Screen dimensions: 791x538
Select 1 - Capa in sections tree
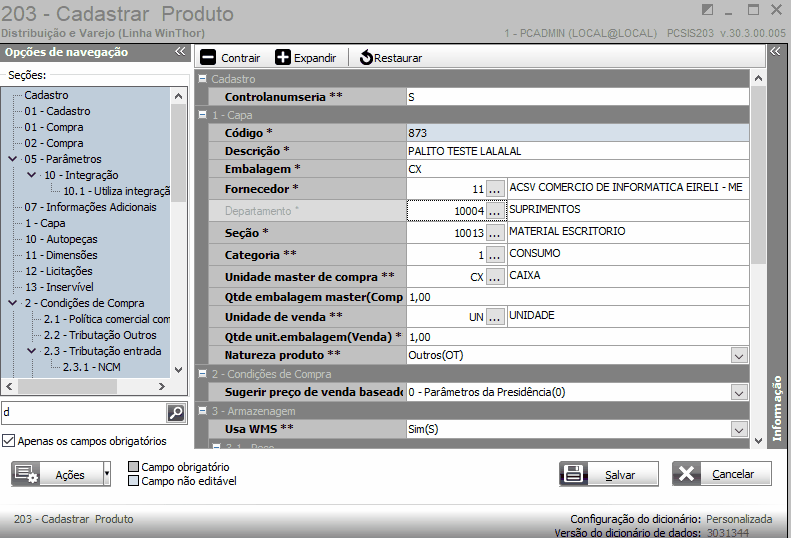45,223
